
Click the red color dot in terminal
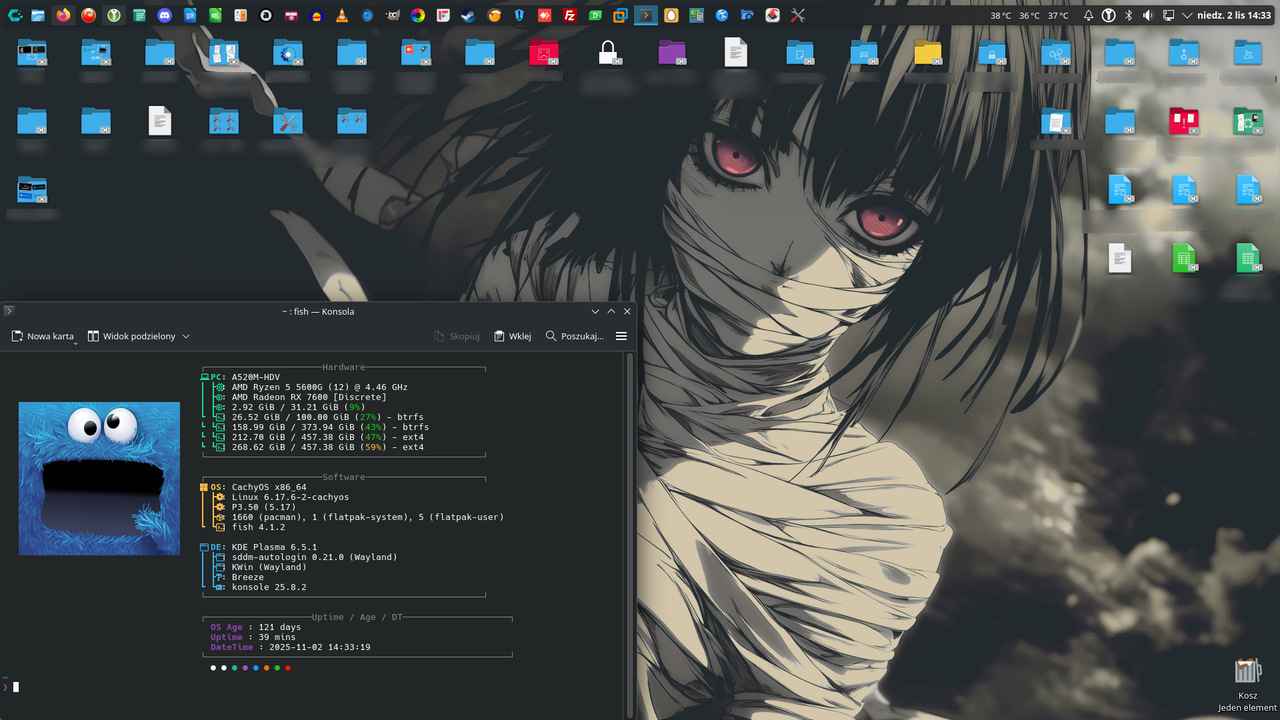coord(288,667)
